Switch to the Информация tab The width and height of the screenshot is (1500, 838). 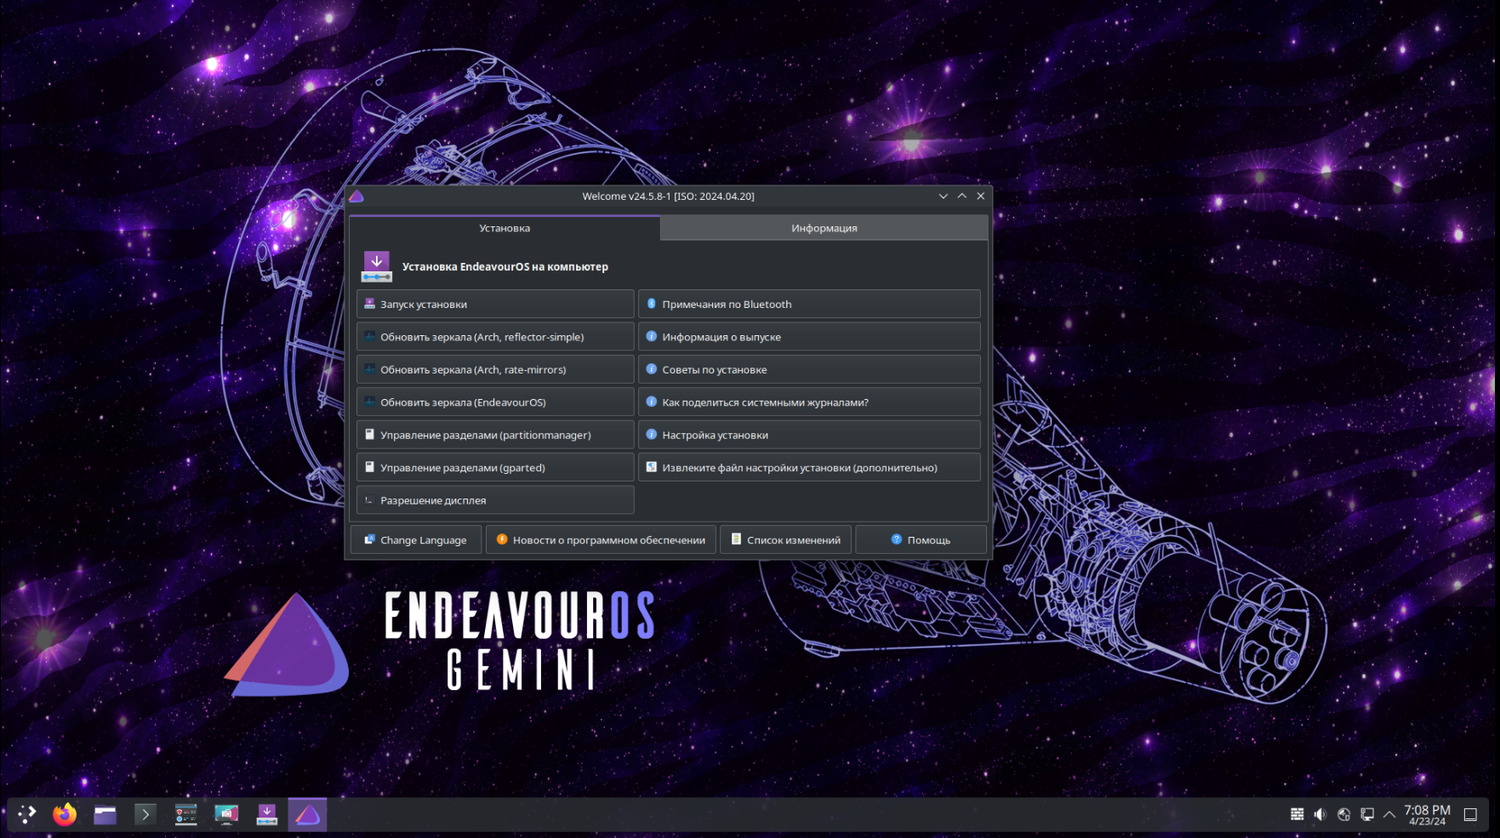point(824,228)
